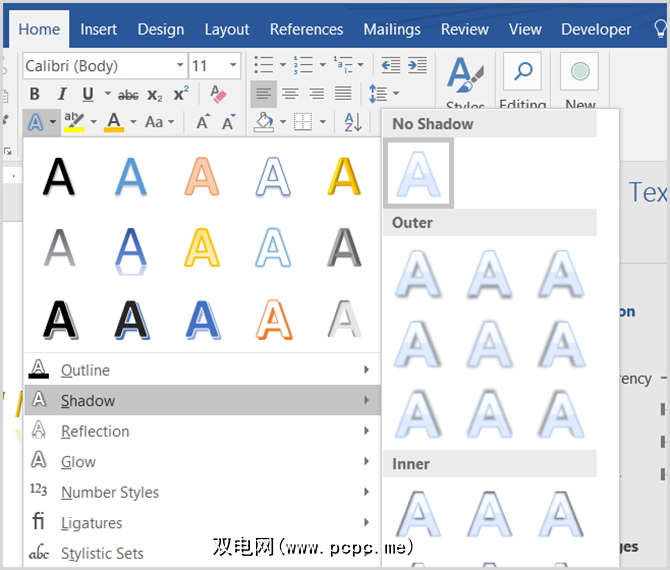Open the Outline menu option
The height and width of the screenshot is (570, 670).
85,370
